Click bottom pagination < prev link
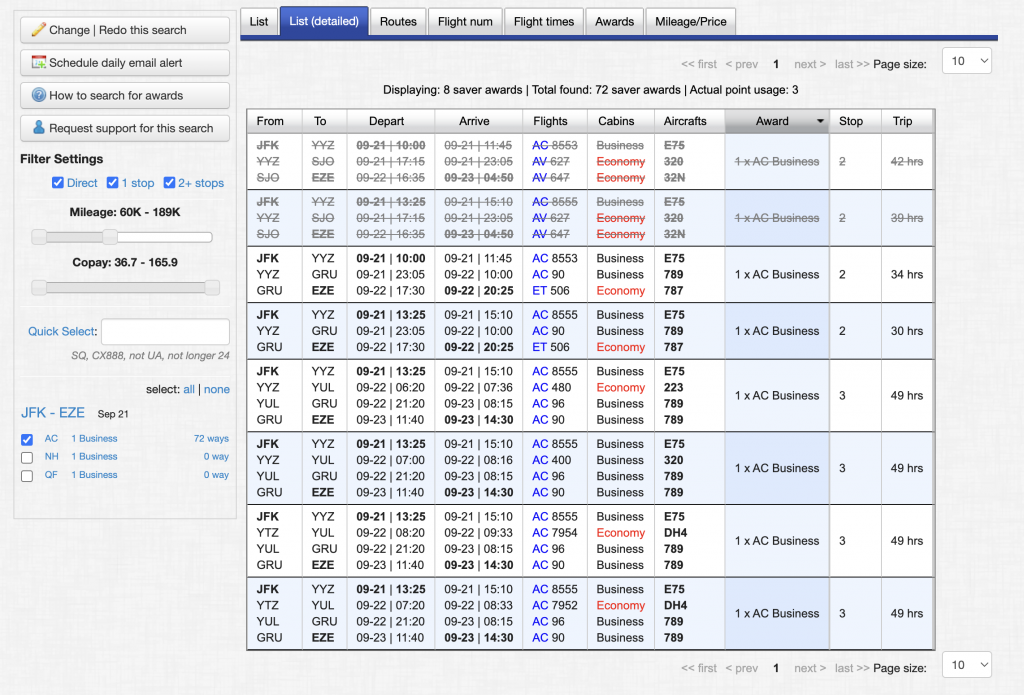 (x=741, y=668)
